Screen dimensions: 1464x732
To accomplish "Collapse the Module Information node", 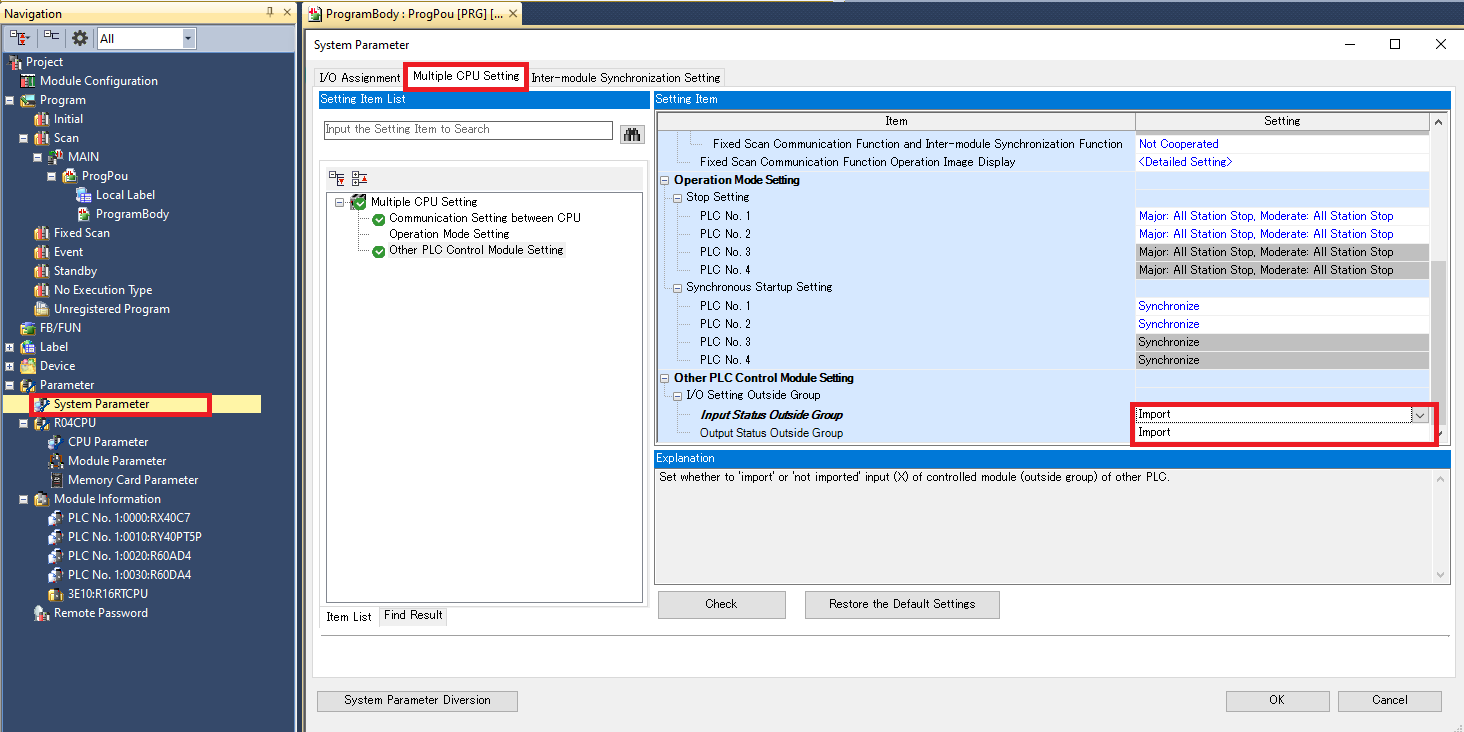I will (x=24, y=499).
